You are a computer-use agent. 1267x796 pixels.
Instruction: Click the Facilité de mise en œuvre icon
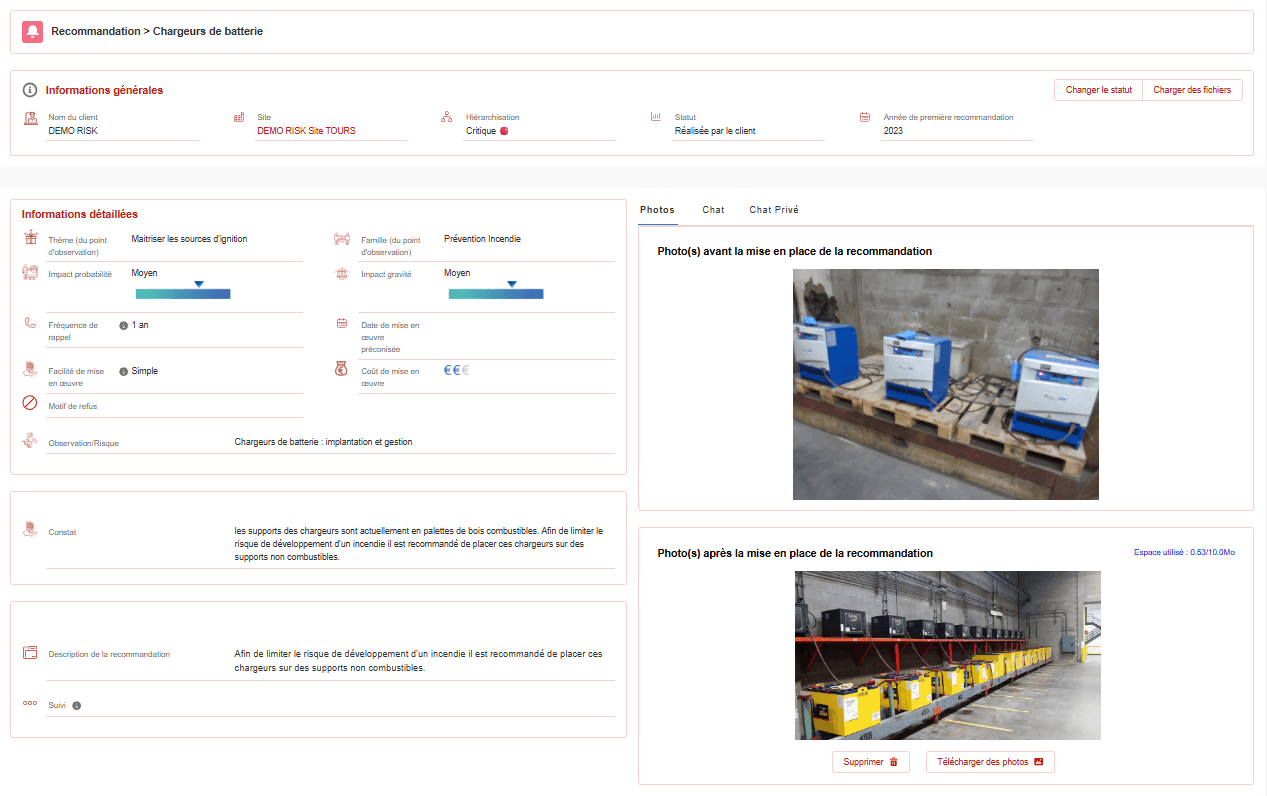30,370
